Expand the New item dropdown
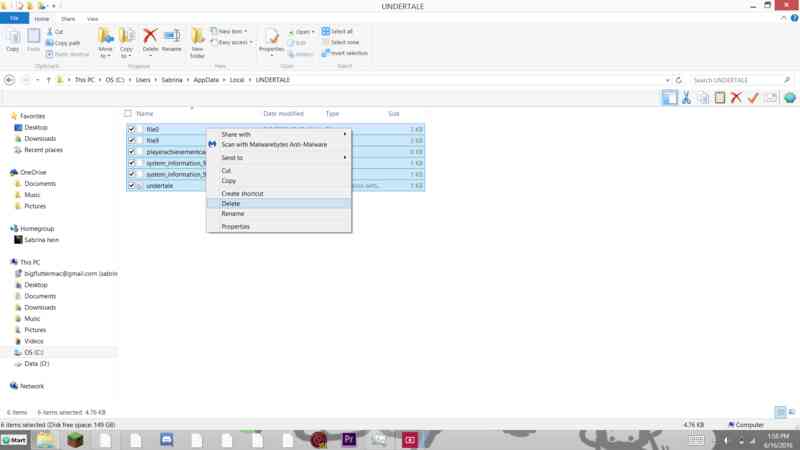Image resolution: width=800 pixels, height=450 pixels. pos(245,32)
